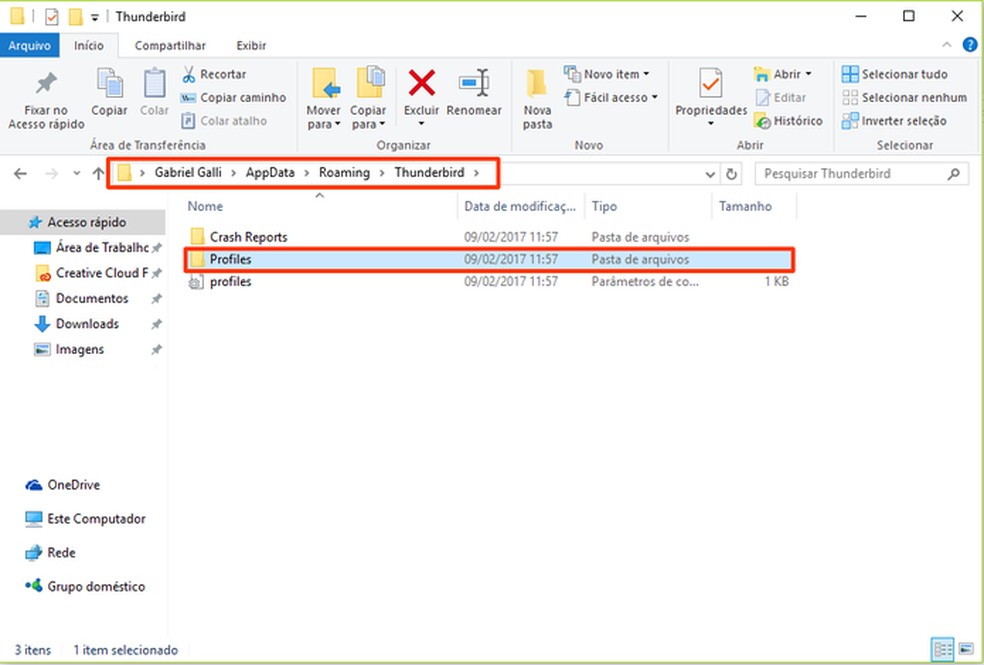Screen dimensions: 984x665
Task: Switch to the Início tab
Action: [89, 45]
